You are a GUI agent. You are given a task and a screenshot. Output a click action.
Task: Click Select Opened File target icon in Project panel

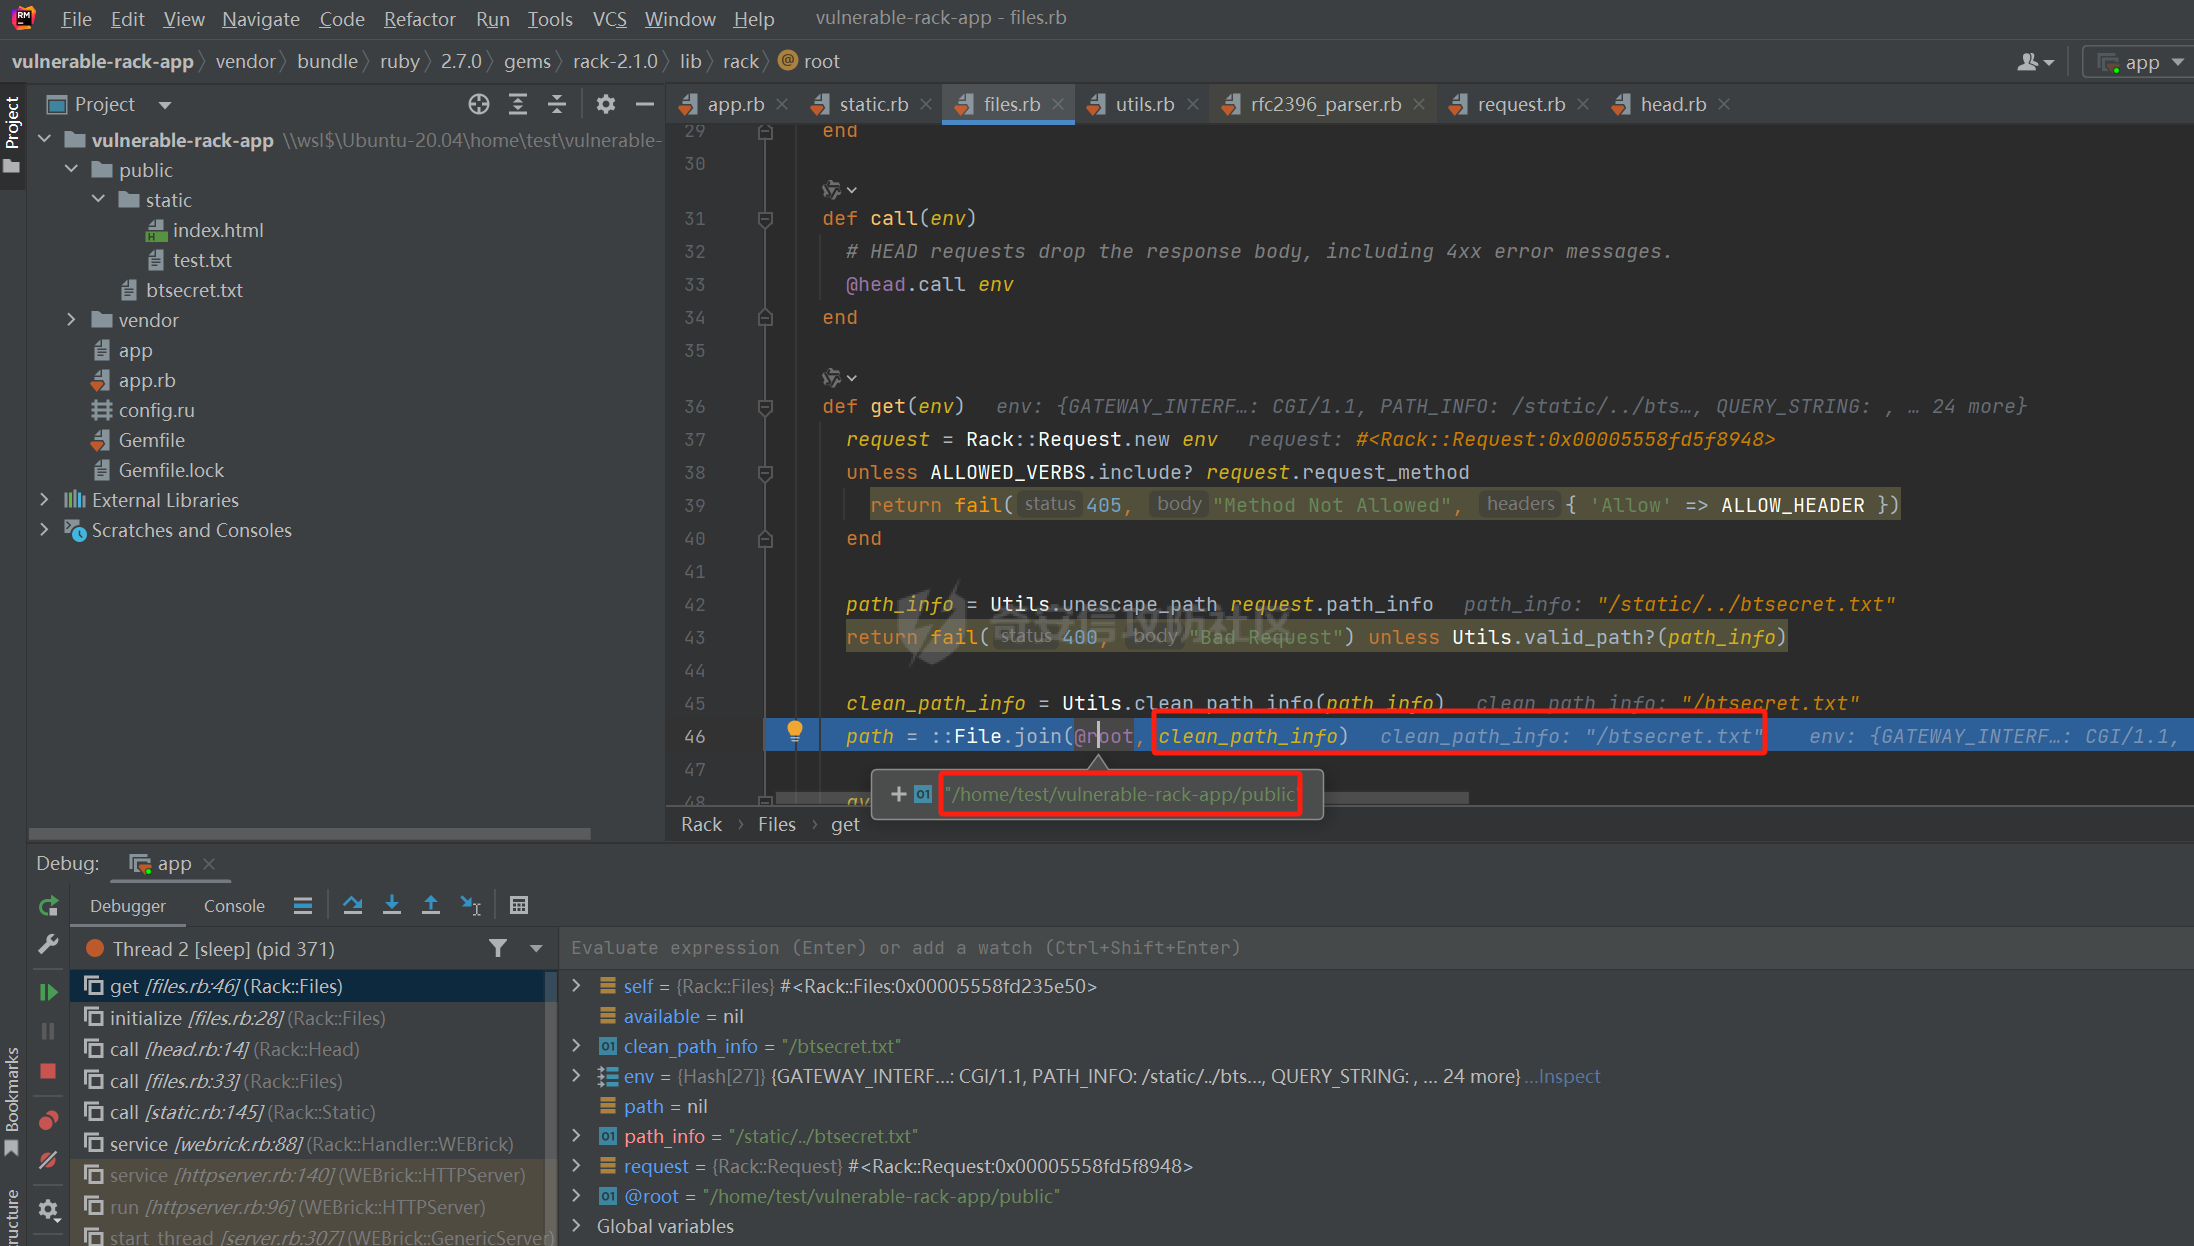point(479,104)
